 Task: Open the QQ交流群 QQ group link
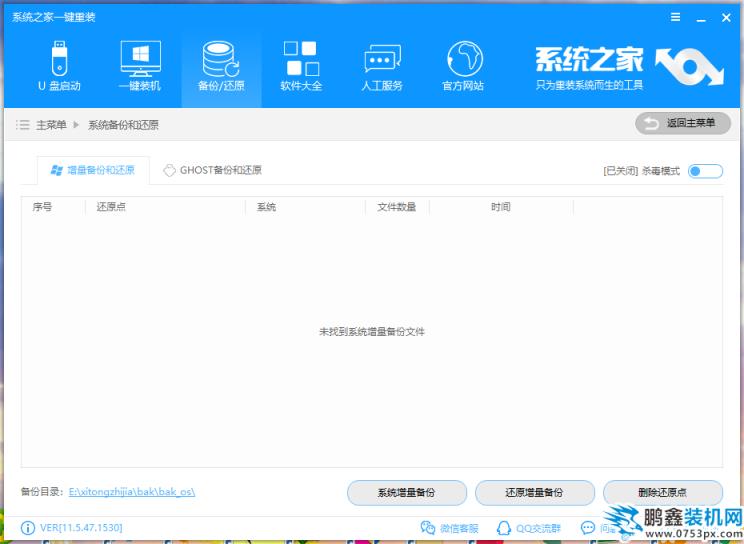tap(529, 528)
